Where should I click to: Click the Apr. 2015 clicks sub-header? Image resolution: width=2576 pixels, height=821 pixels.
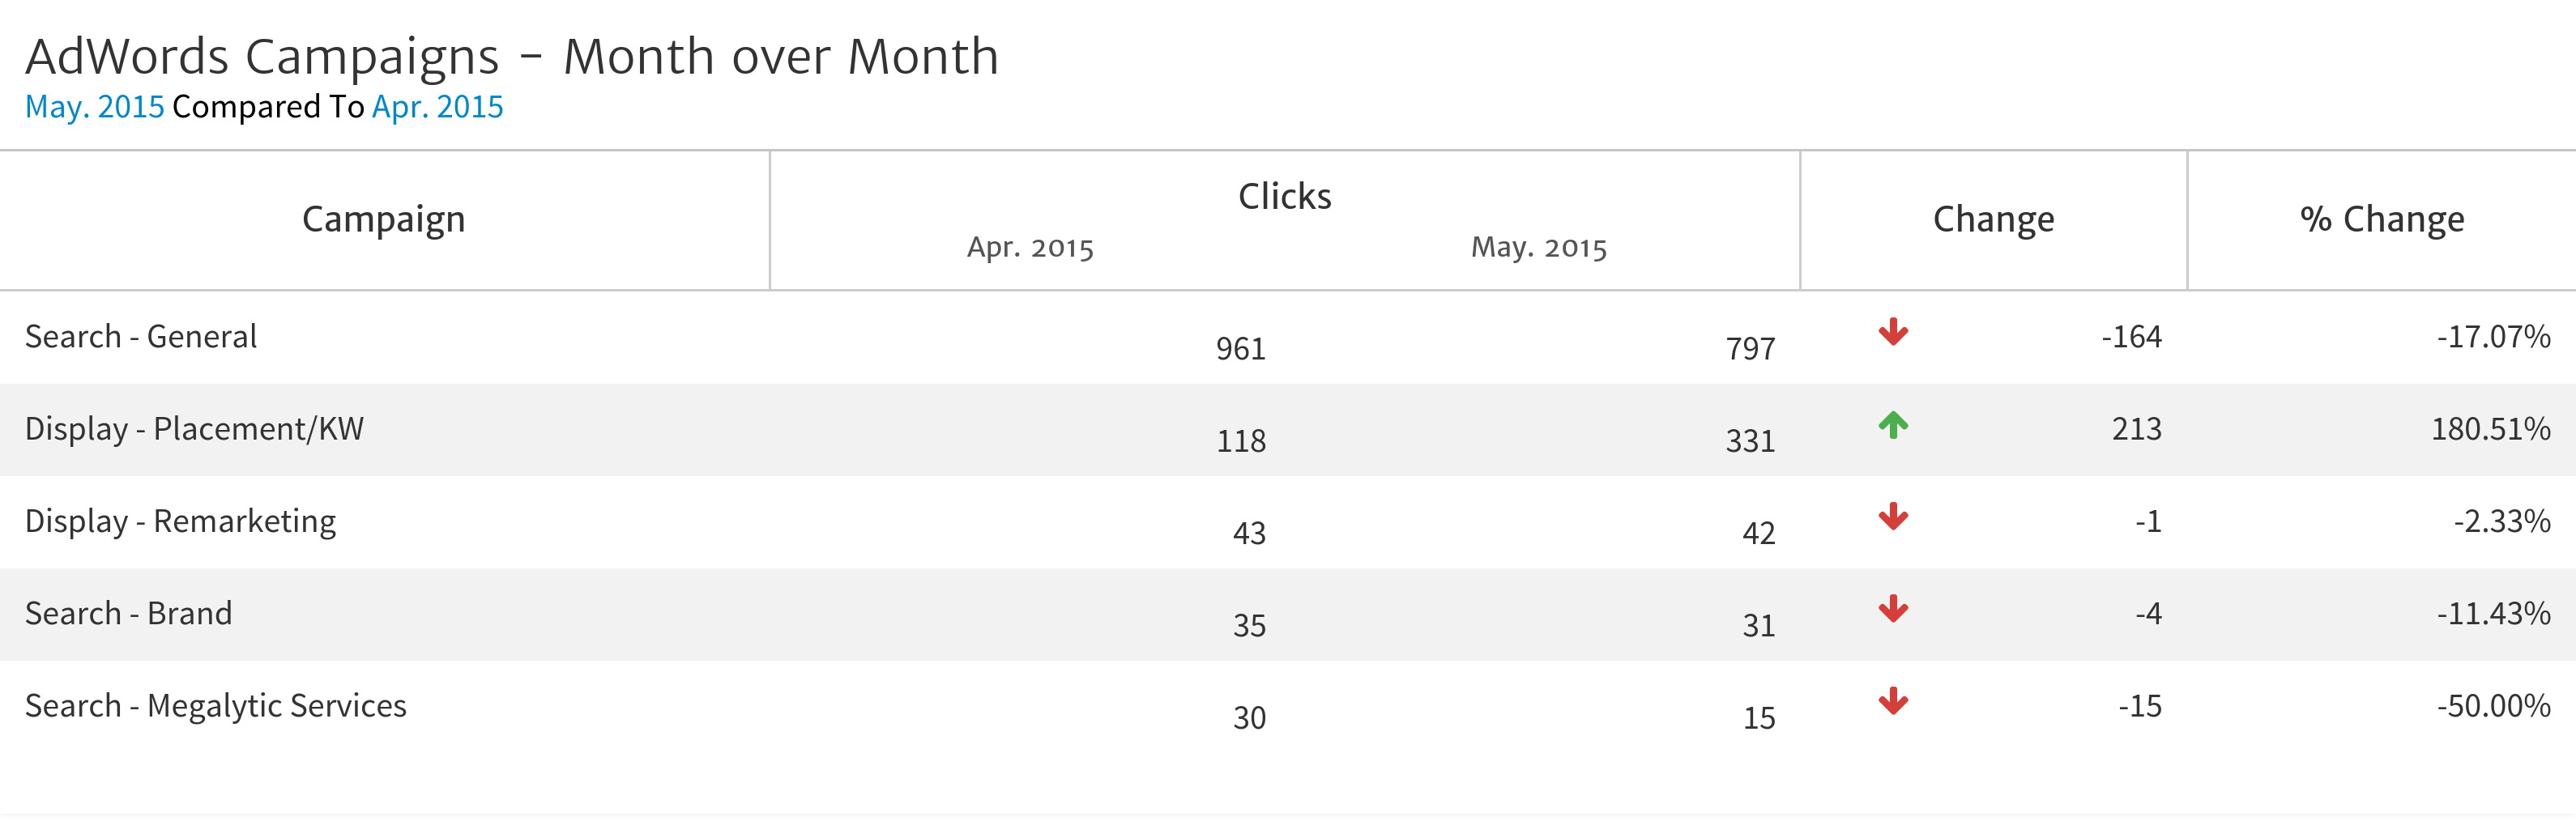[1030, 247]
